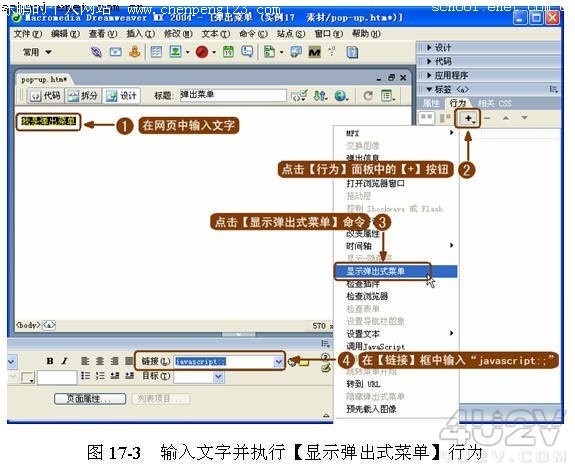Click the black M icon in Insert bar

tap(315, 52)
